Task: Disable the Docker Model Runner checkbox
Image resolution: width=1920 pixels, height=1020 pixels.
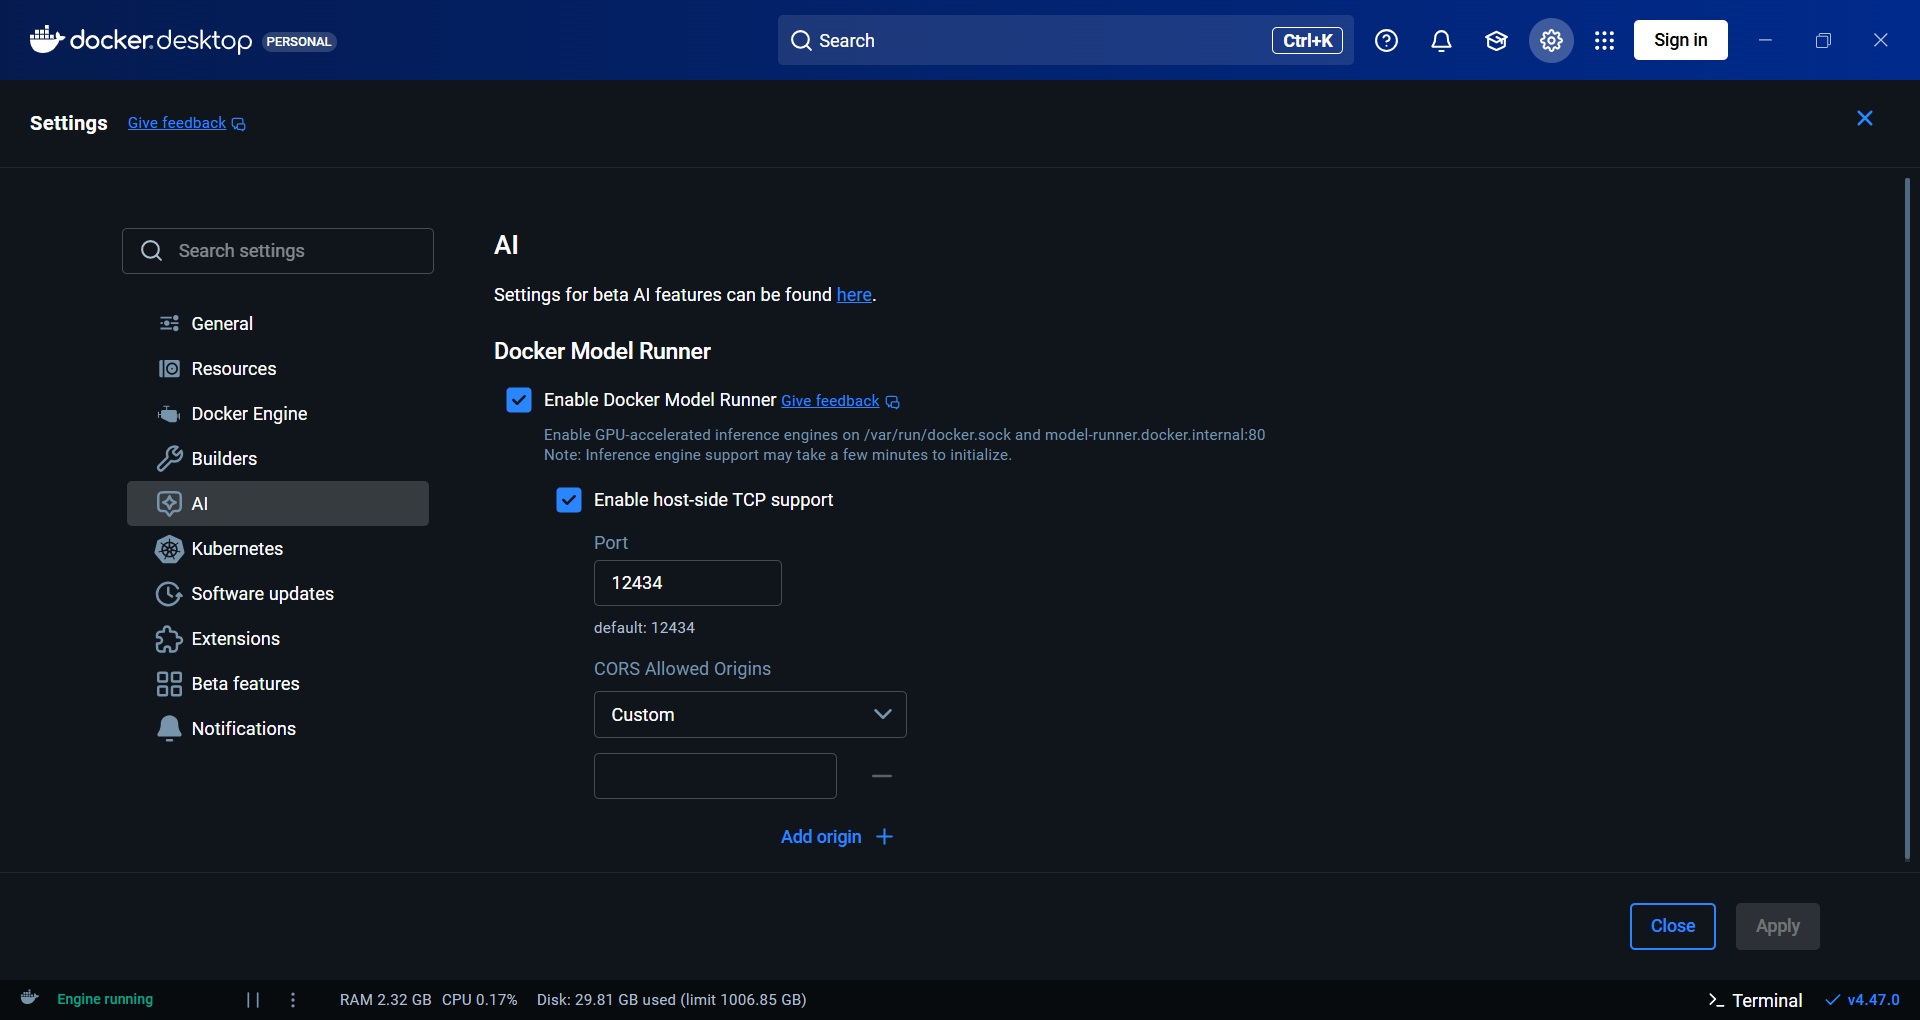Action: tap(519, 400)
